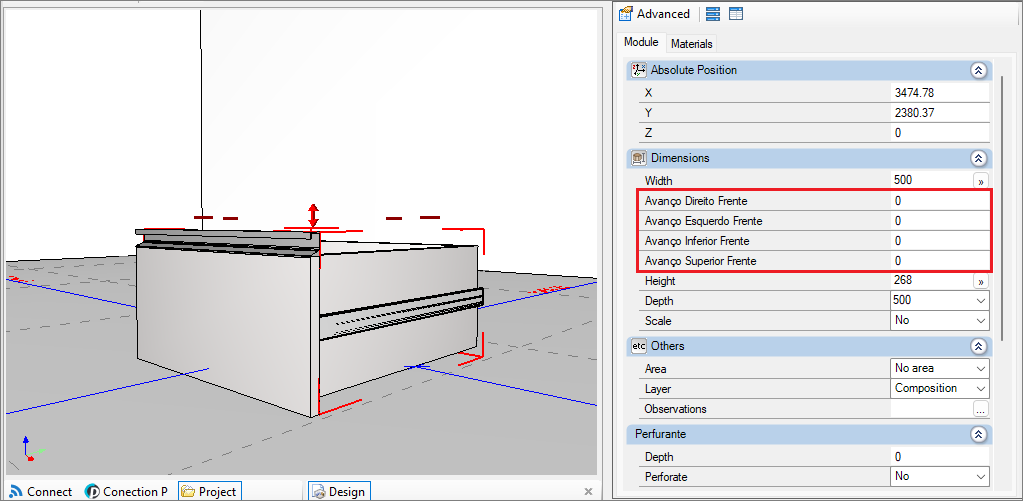Click the Width more options button
The image size is (1023, 501).
(x=981, y=181)
